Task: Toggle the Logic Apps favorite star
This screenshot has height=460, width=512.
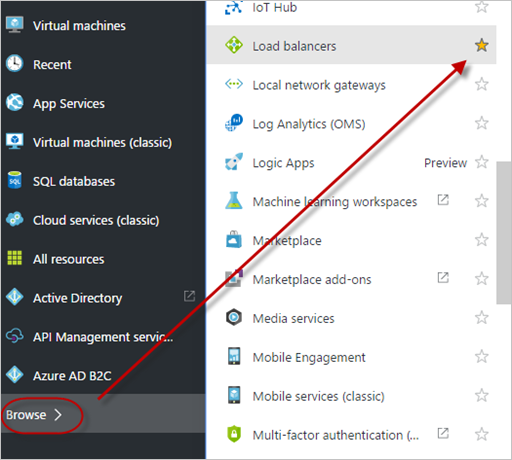Action: click(x=482, y=162)
